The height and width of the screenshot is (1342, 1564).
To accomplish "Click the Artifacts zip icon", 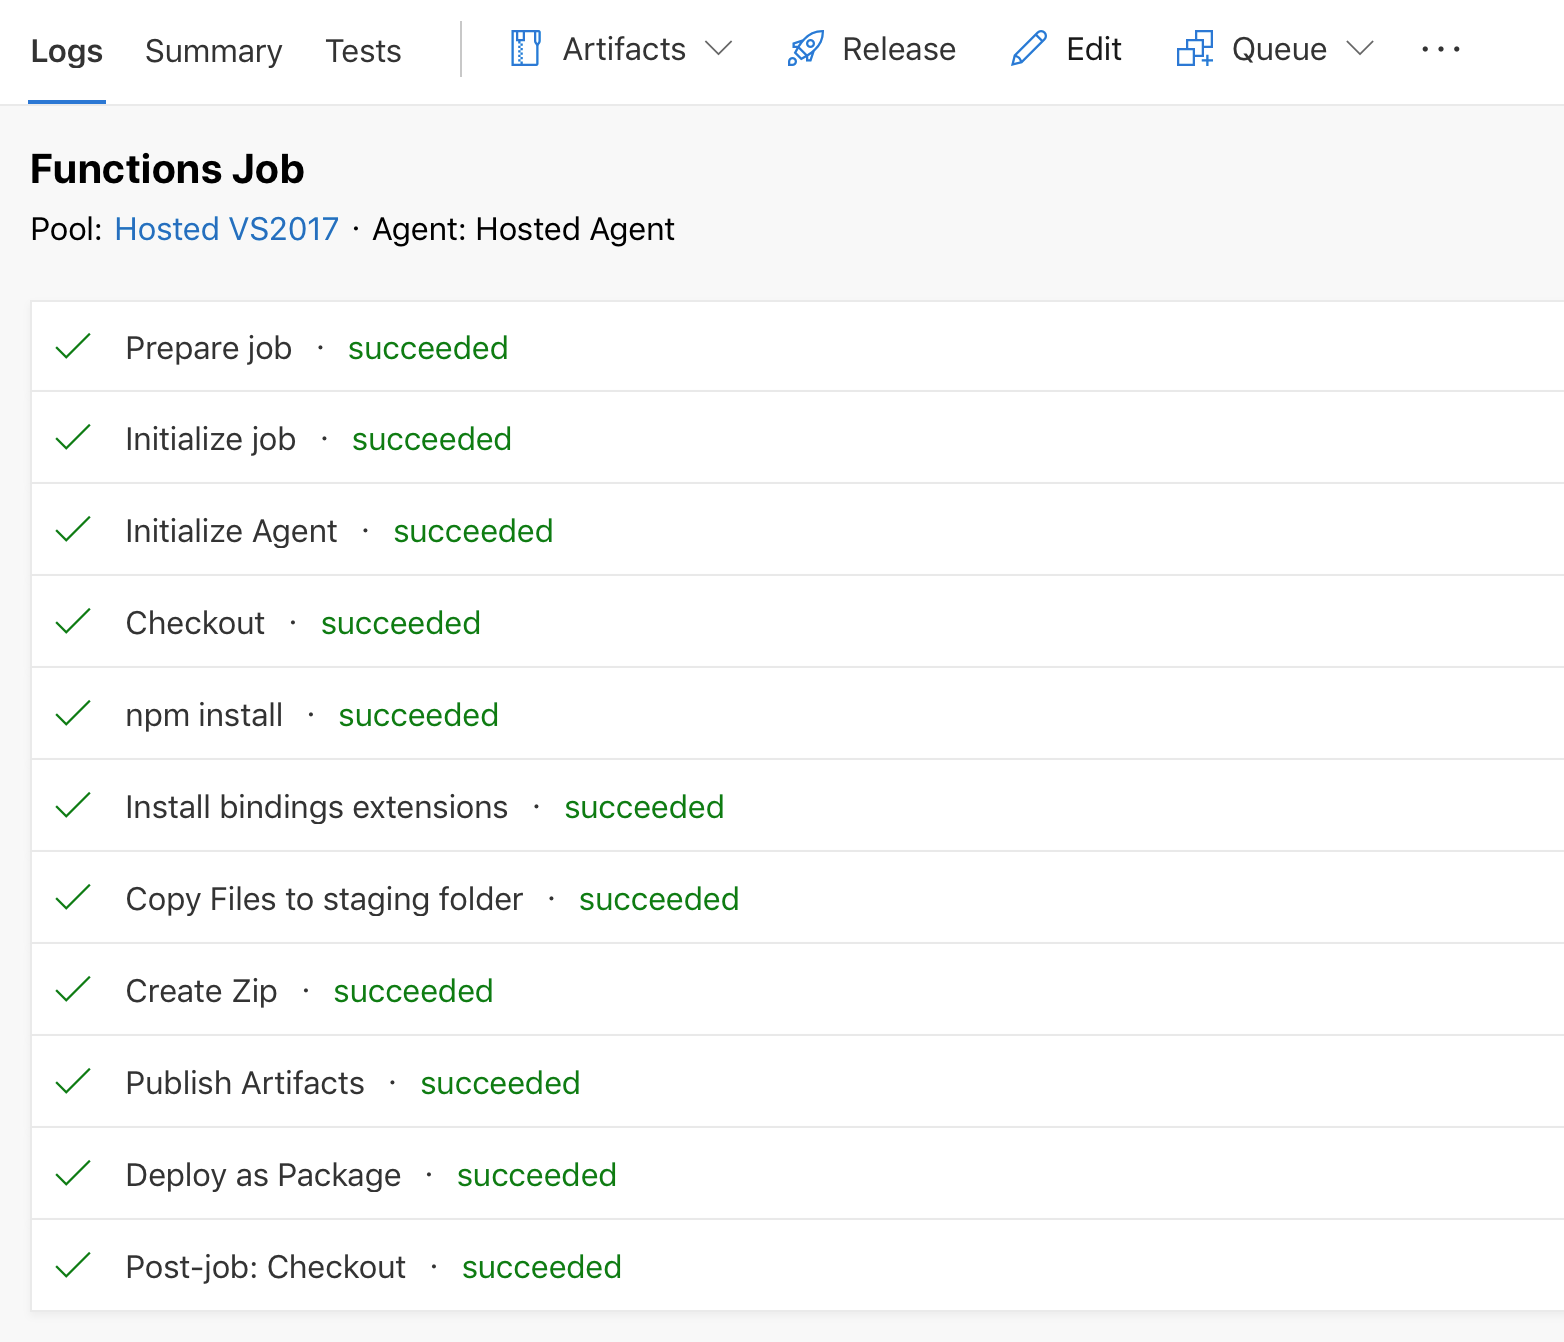I will click(x=524, y=48).
